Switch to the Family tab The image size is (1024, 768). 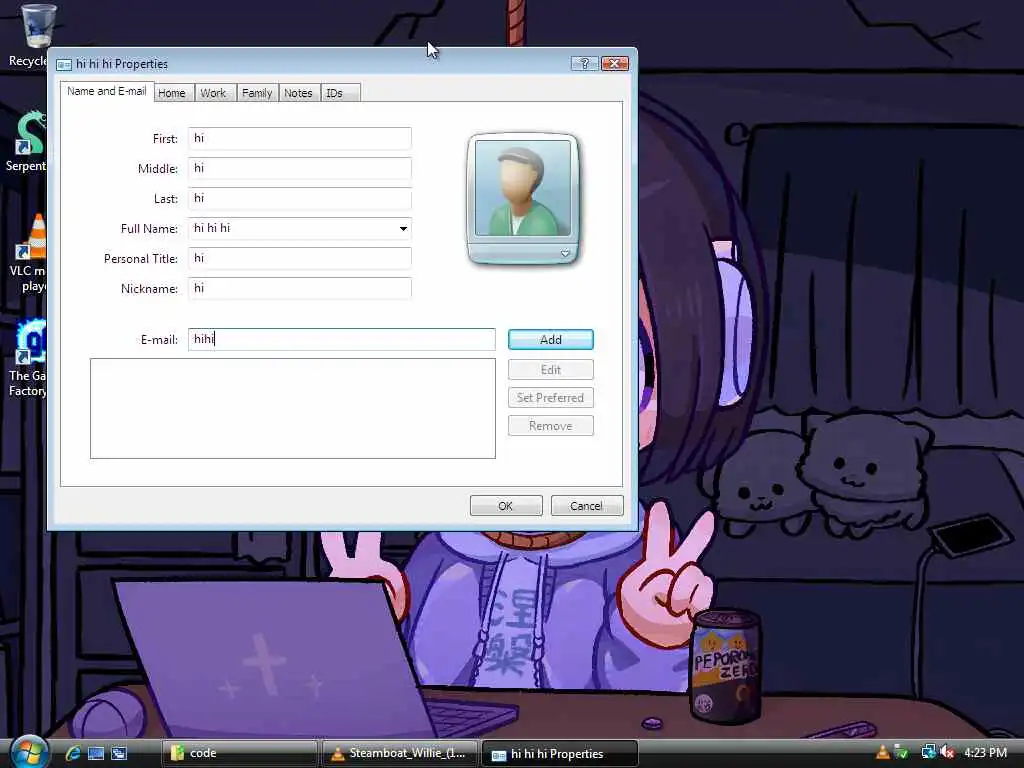point(257,93)
